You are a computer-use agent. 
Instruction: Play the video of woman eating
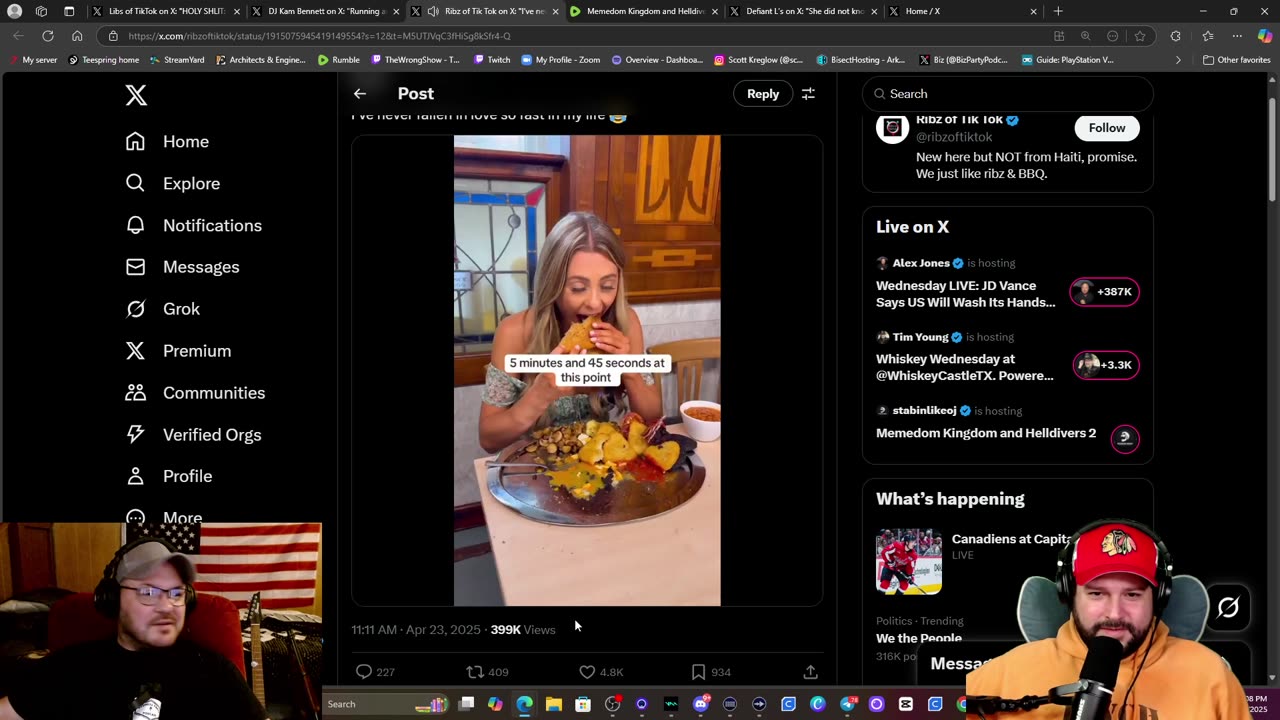(x=587, y=371)
